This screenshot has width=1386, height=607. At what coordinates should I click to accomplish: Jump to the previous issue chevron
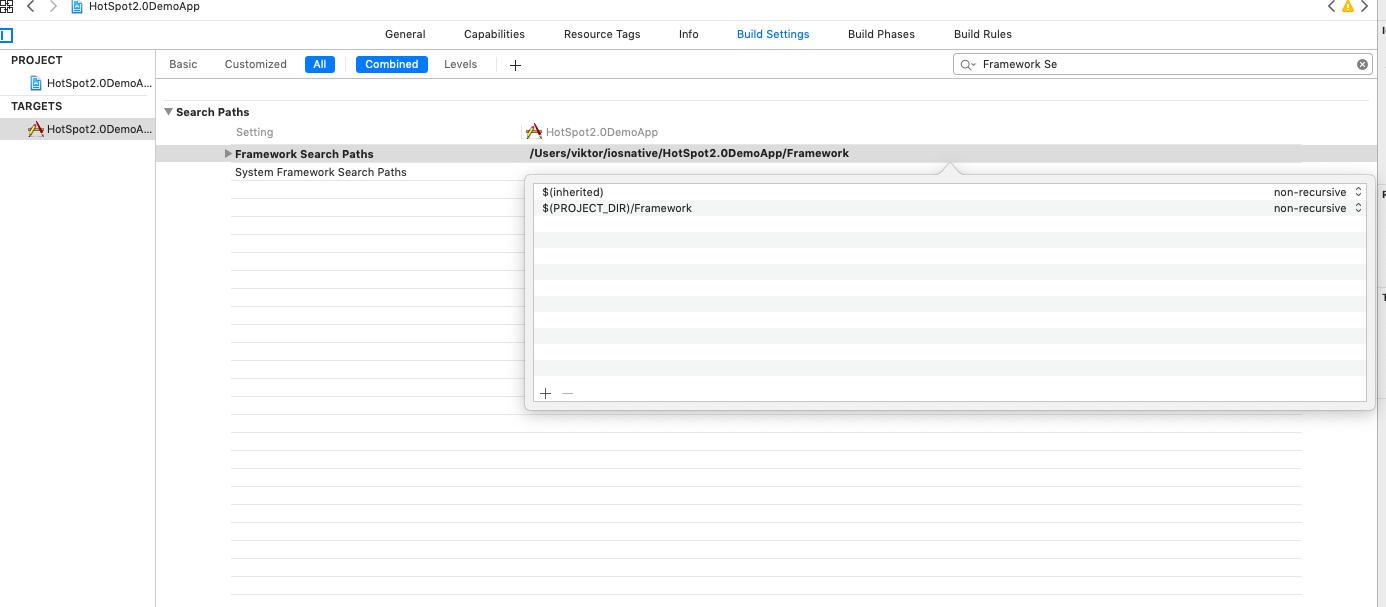coord(1332,6)
